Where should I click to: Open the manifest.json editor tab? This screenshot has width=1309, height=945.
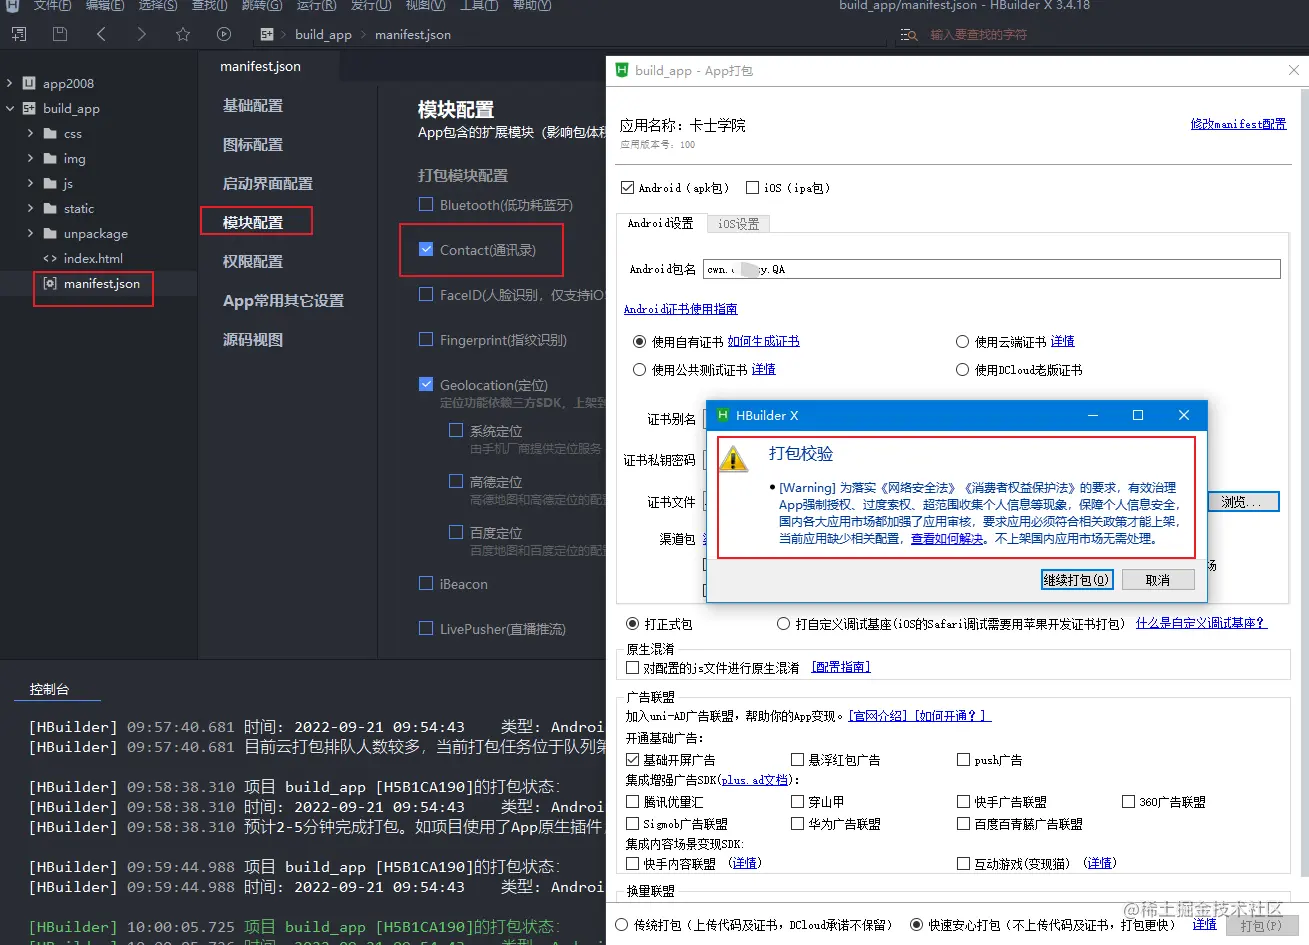(x=261, y=66)
